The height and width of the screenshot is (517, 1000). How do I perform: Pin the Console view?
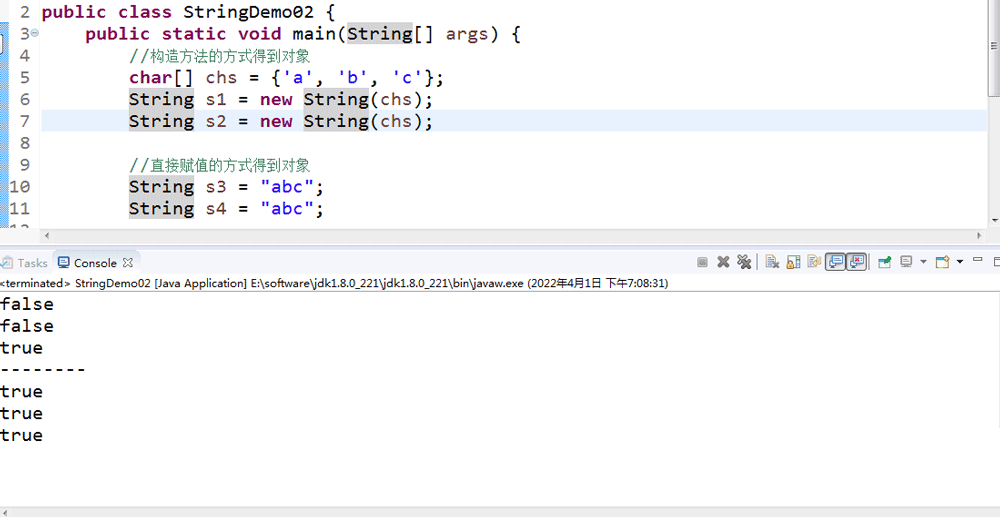[x=885, y=262]
